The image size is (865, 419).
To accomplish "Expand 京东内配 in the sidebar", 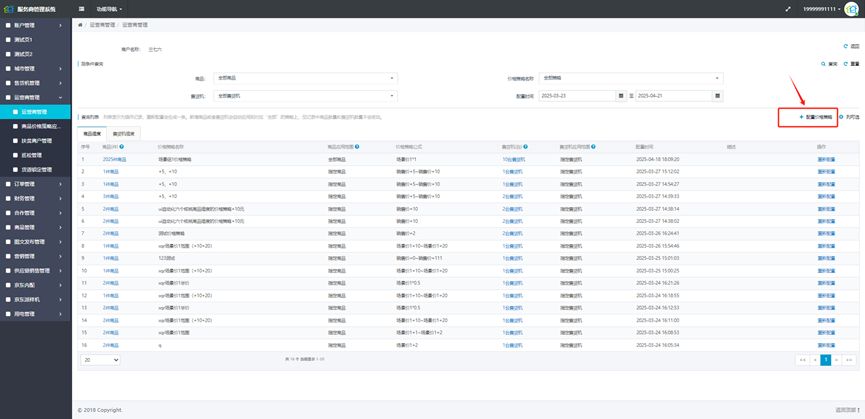I will coord(36,285).
